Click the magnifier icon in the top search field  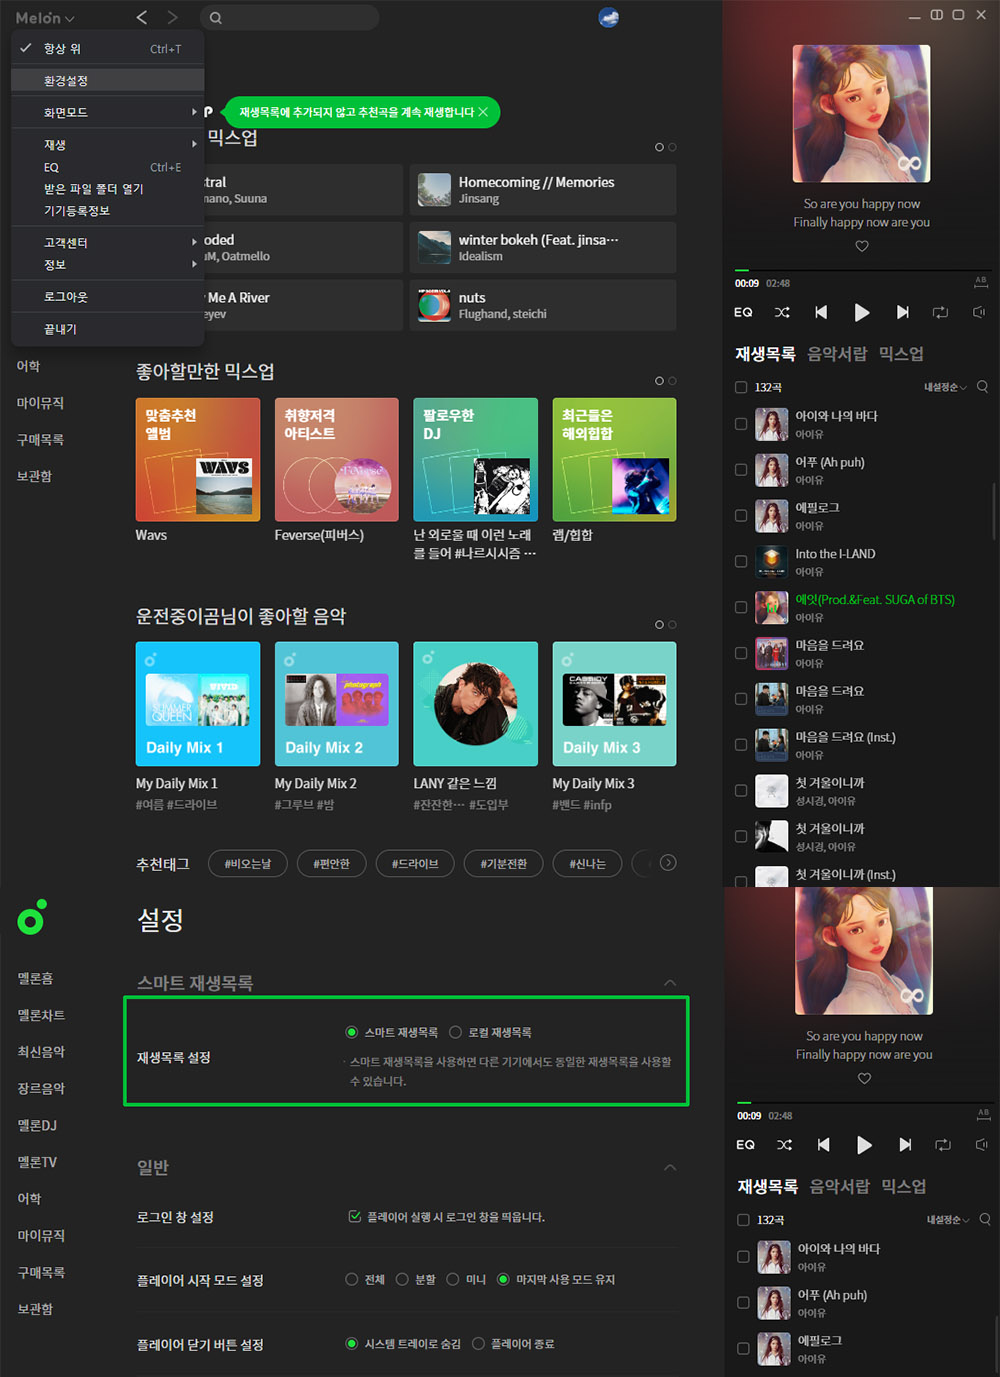[216, 18]
